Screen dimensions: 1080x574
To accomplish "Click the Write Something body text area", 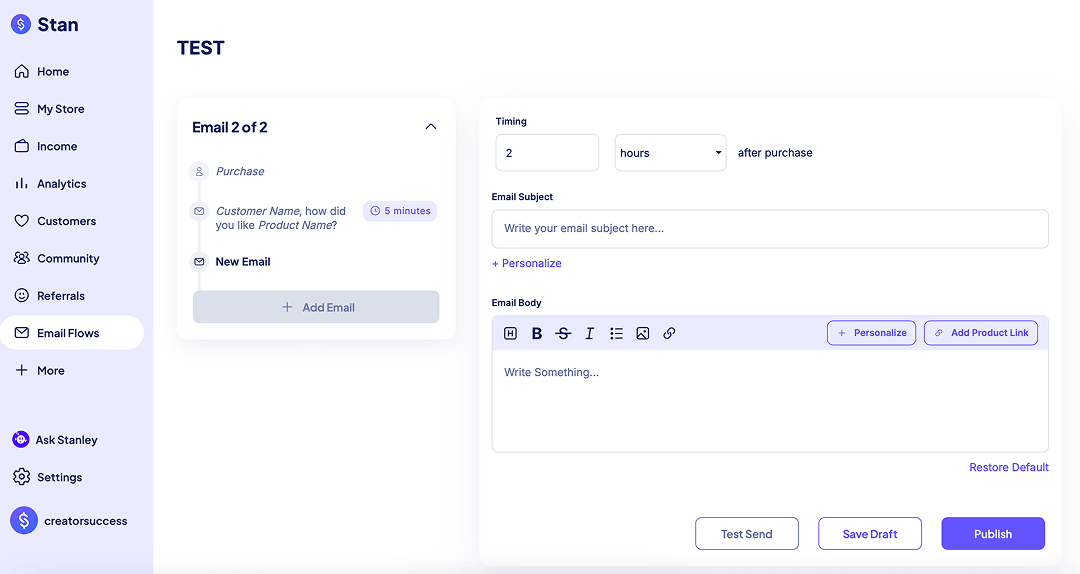I will pos(770,401).
